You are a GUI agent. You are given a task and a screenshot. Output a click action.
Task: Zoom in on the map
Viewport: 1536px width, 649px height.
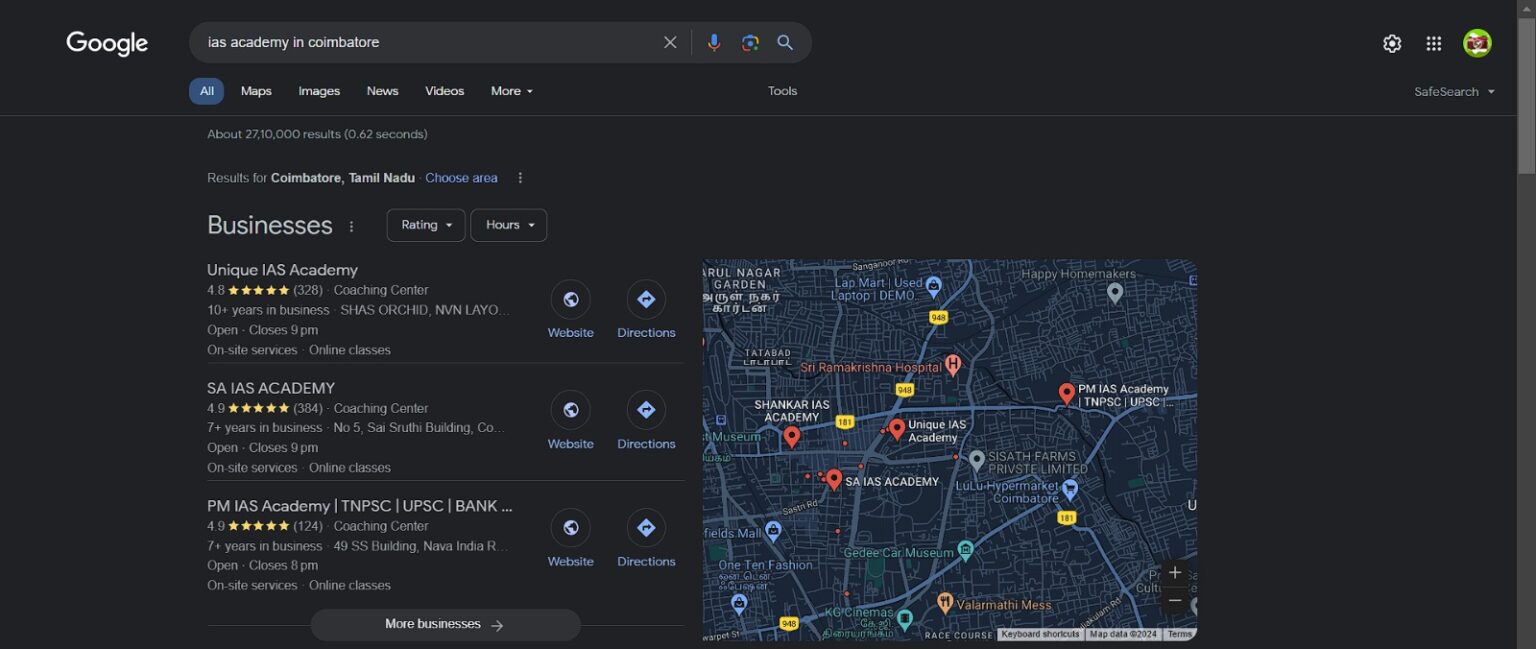(x=1175, y=573)
